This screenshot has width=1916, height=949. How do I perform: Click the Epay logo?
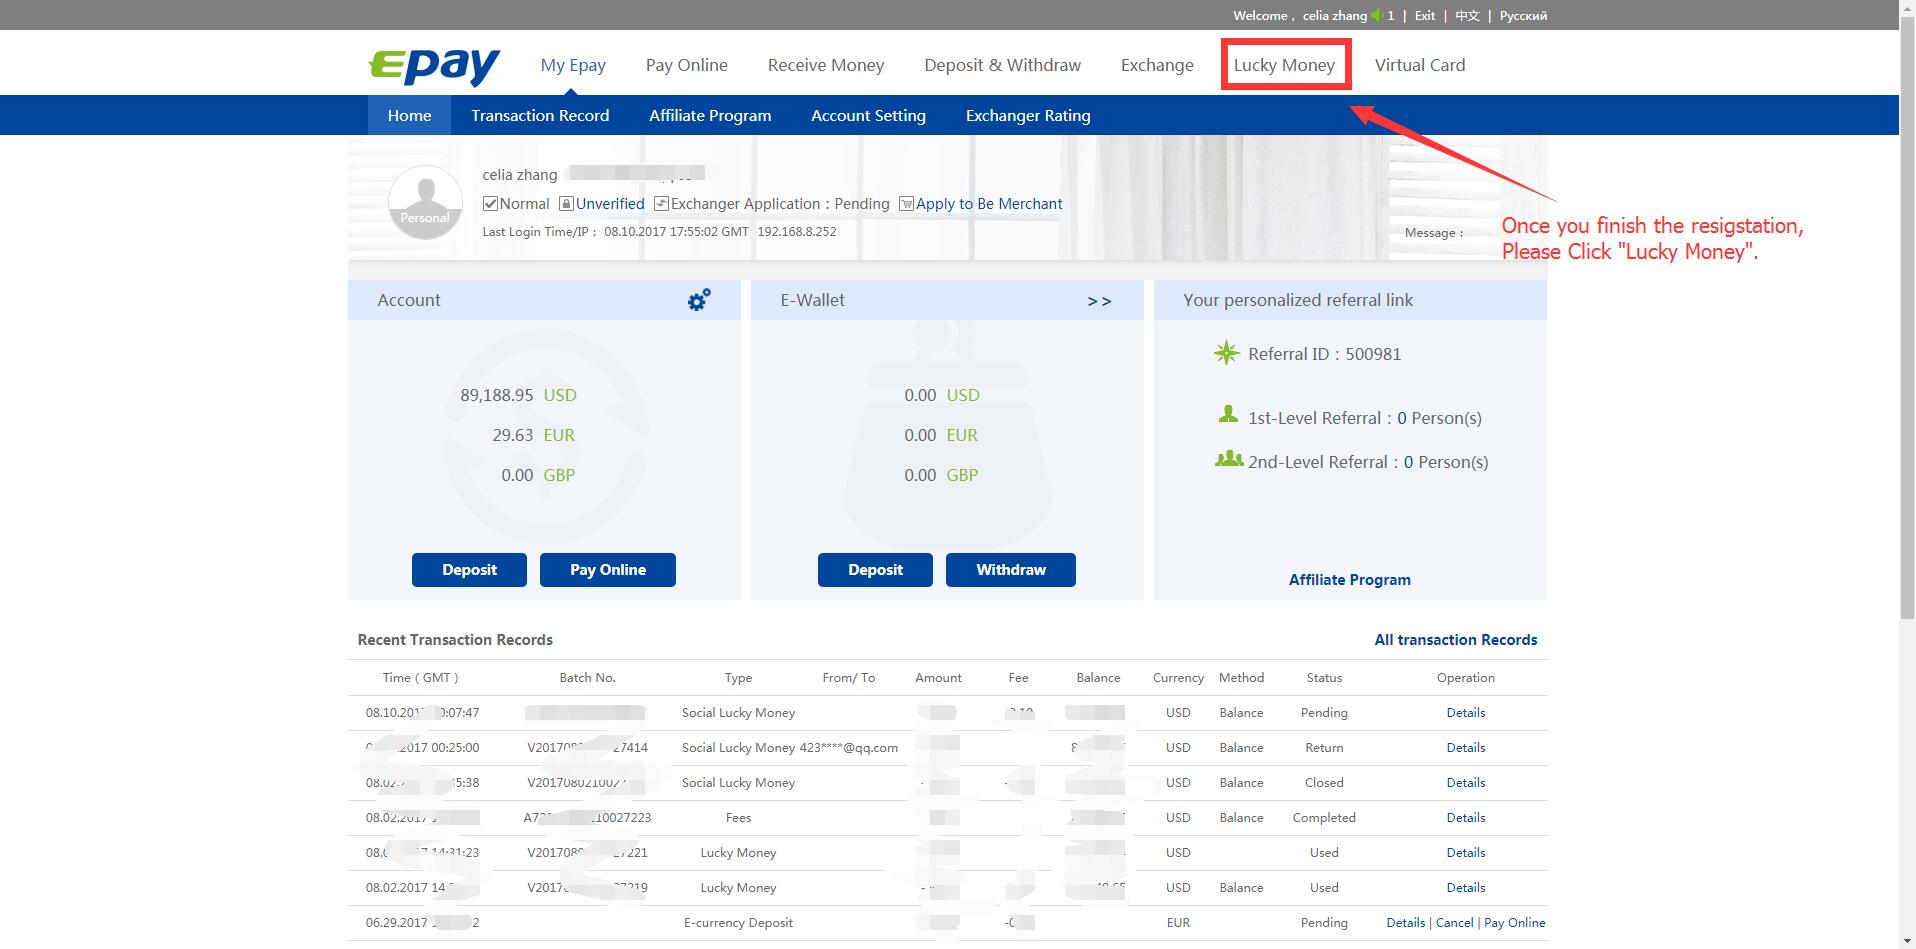434,66
